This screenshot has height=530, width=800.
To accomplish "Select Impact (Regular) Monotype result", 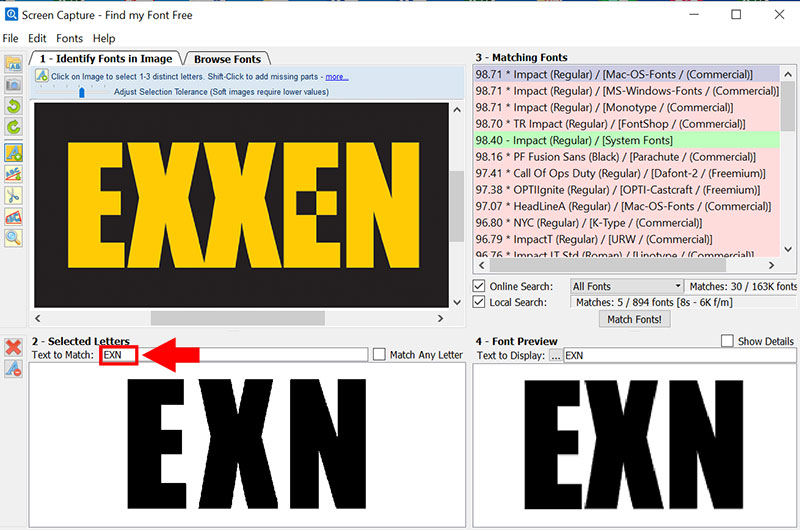I will tap(627, 107).
